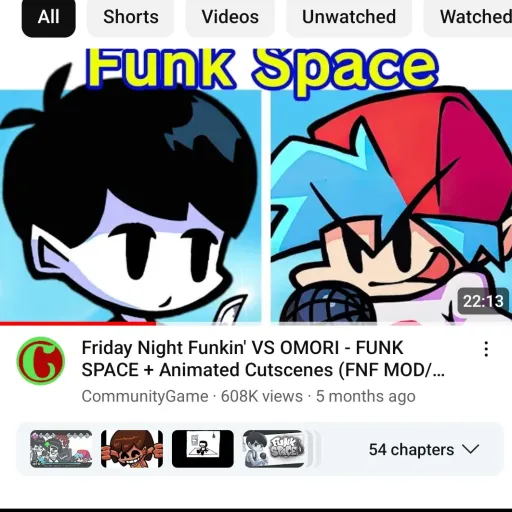Image resolution: width=512 pixels, height=512 pixels.
Task: Click the 22:13 duration badge
Action: coord(483,301)
